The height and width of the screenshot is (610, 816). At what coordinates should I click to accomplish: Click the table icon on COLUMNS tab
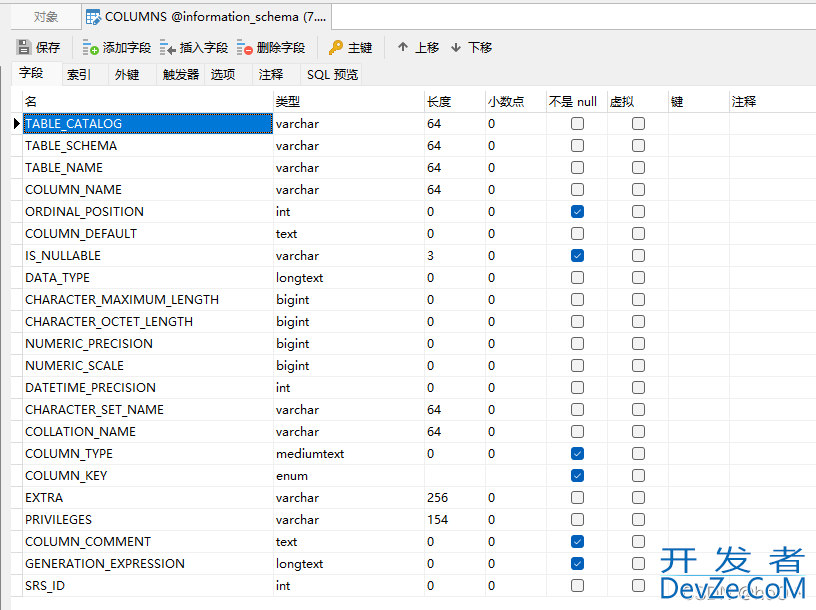pyautogui.click(x=94, y=17)
